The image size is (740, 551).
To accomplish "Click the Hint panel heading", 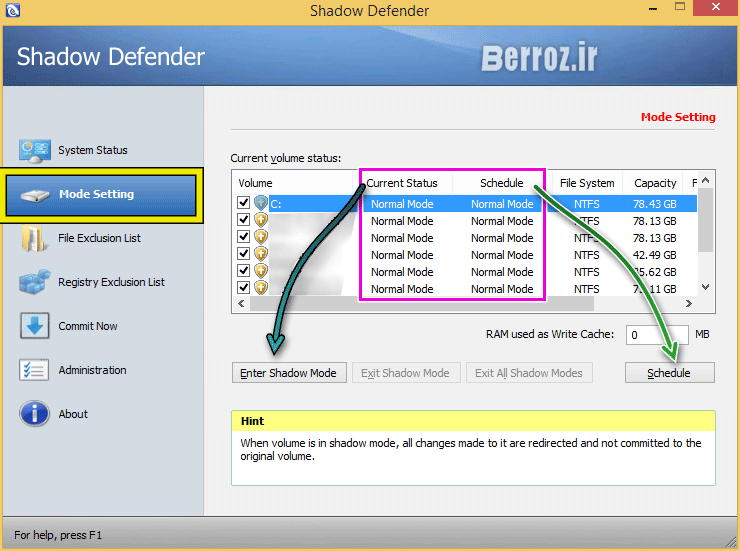I will [252, 421].
